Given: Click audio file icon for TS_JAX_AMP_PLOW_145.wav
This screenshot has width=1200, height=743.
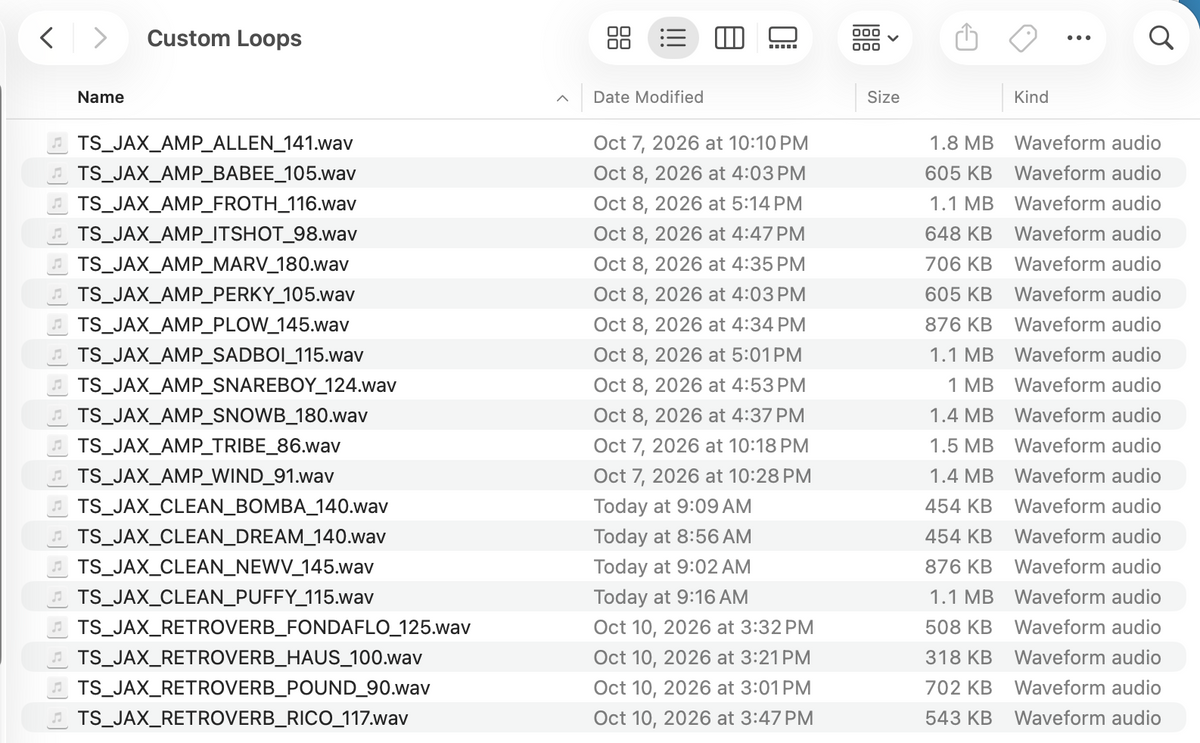Looking at the screenshot, I should point(58,324).
